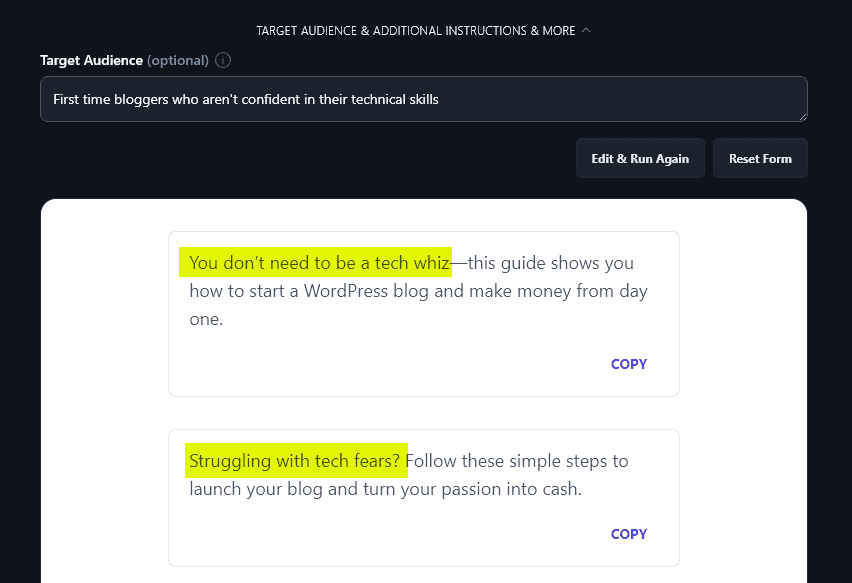Click the COPY icon-link on the second headline card
852x583 pixels.
tap(628, 534)
